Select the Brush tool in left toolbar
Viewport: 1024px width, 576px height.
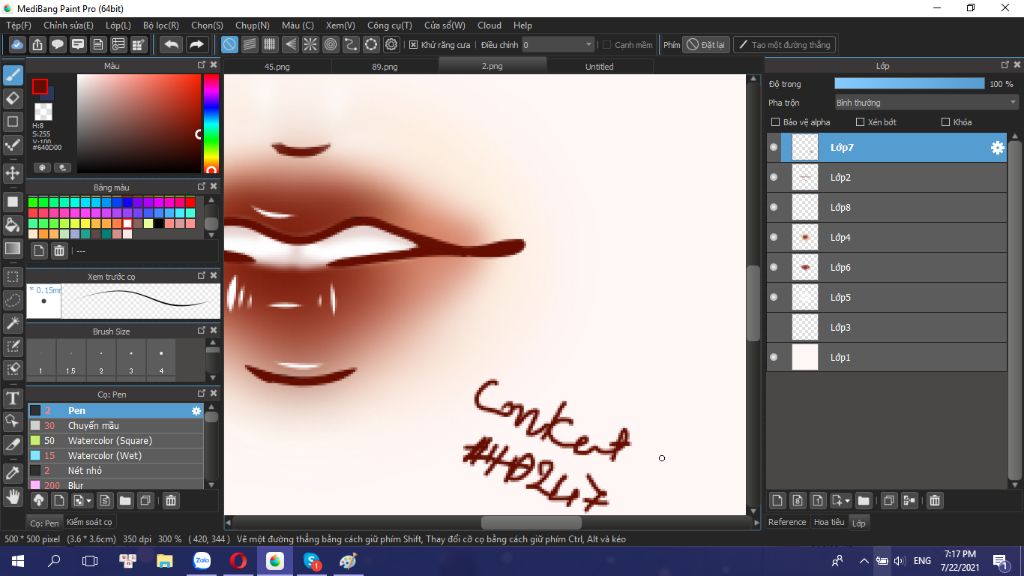click(12, 75)
